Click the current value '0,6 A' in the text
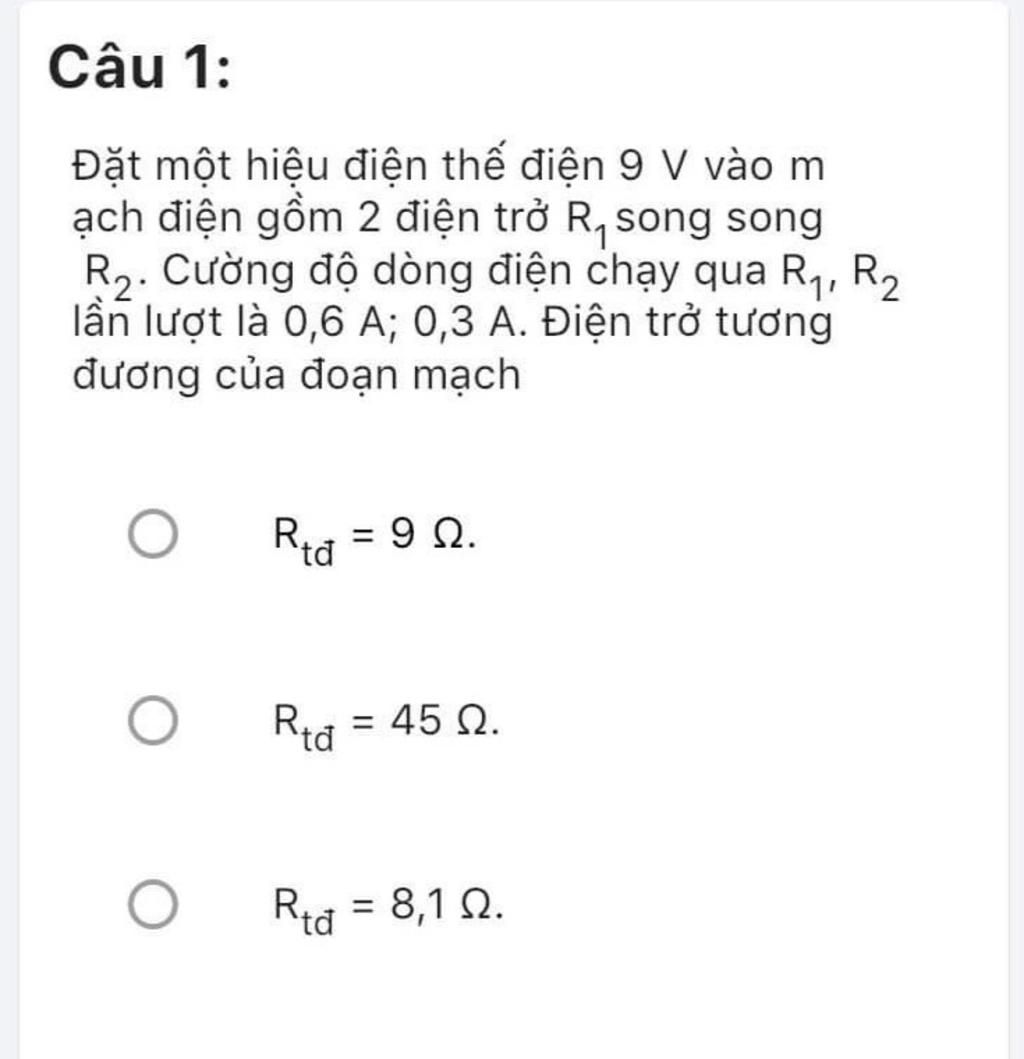The image size is (1024, 1059). pyautogui.click(x=334, y=322)
